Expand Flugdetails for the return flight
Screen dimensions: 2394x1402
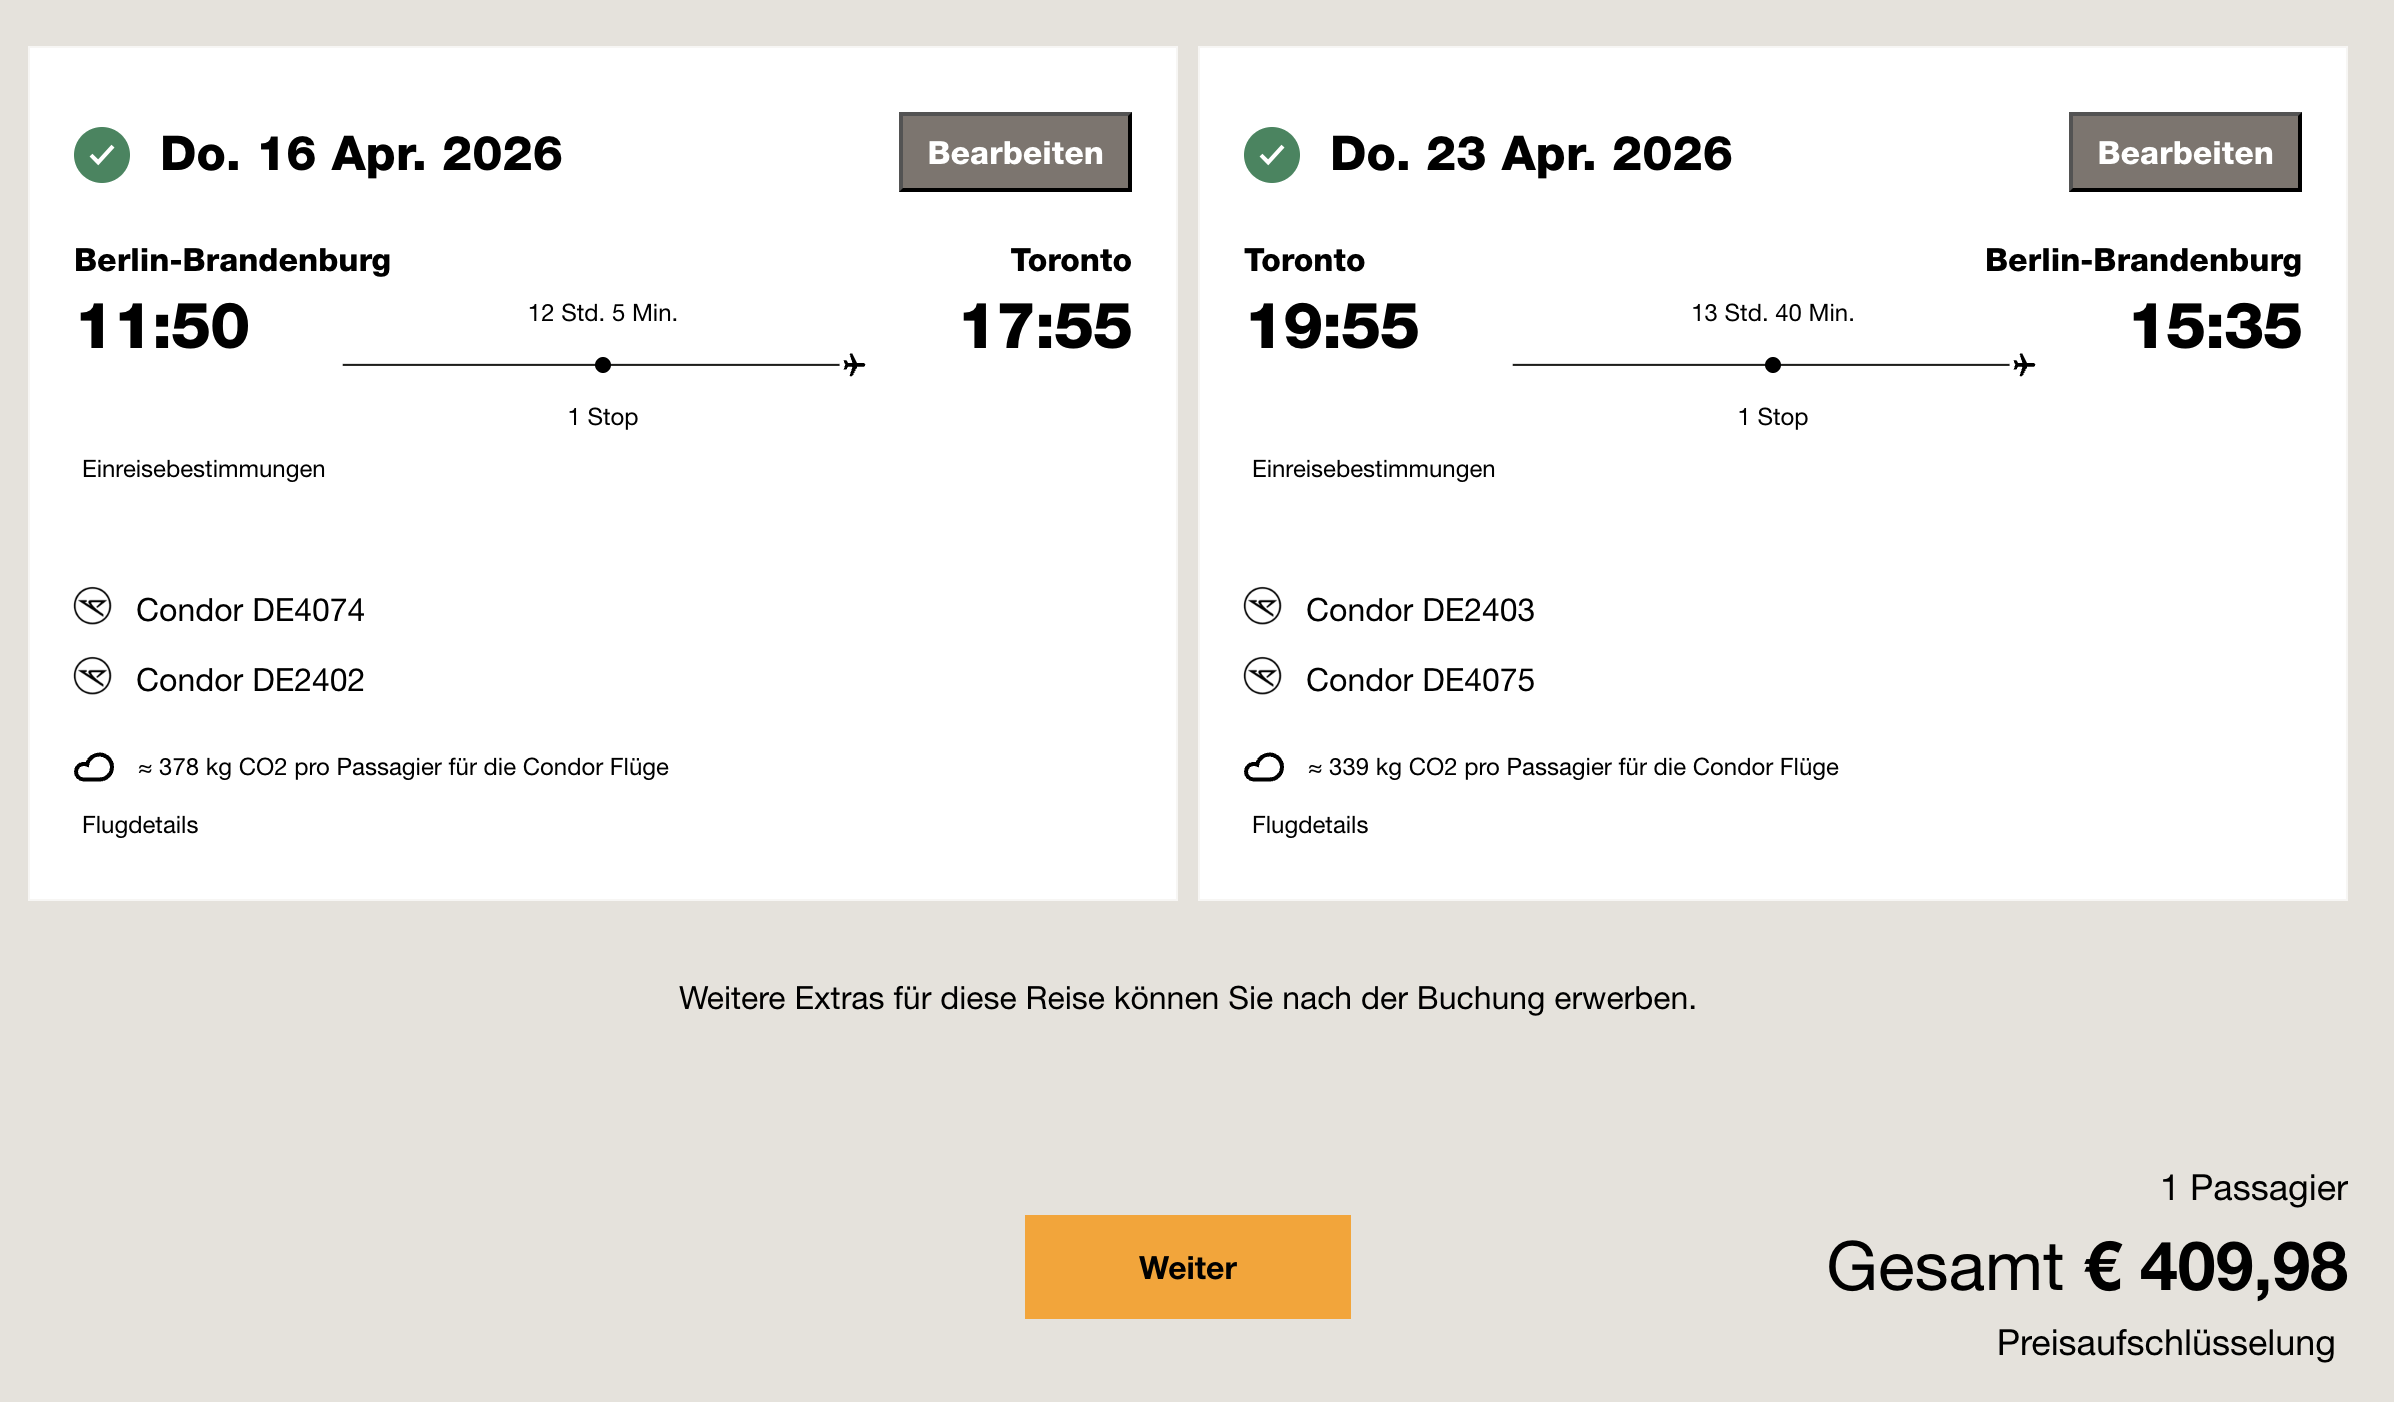click(x=1309, y=825)
